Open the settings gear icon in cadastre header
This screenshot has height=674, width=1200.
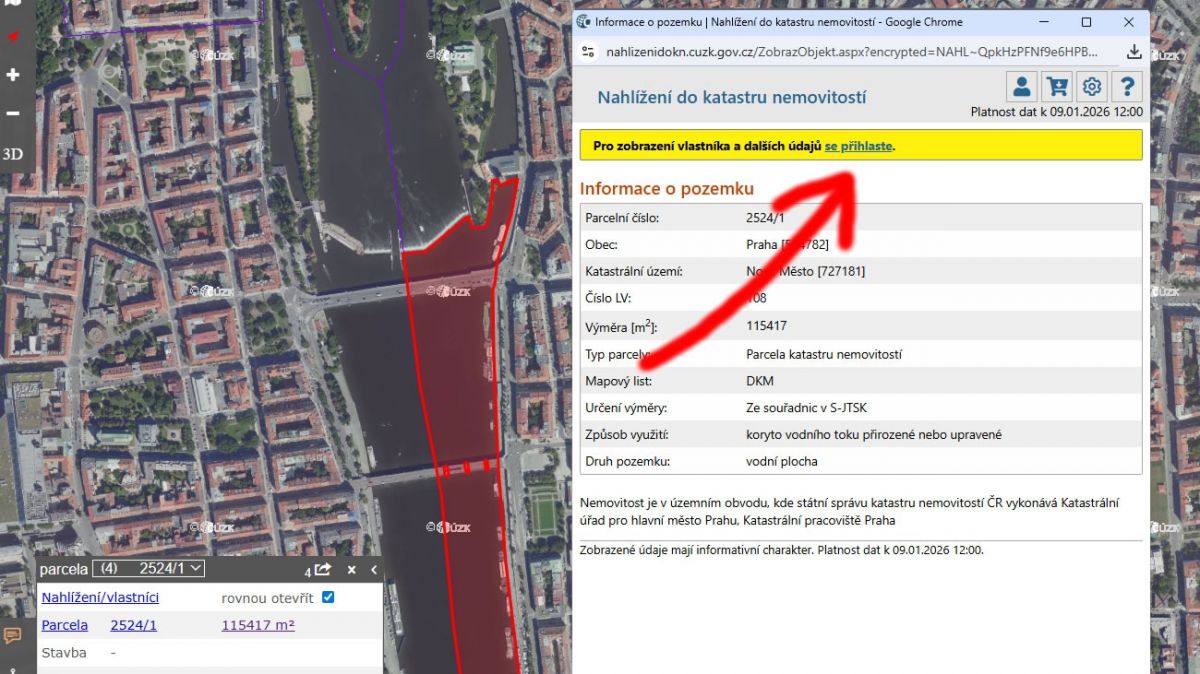point(1092,86)
